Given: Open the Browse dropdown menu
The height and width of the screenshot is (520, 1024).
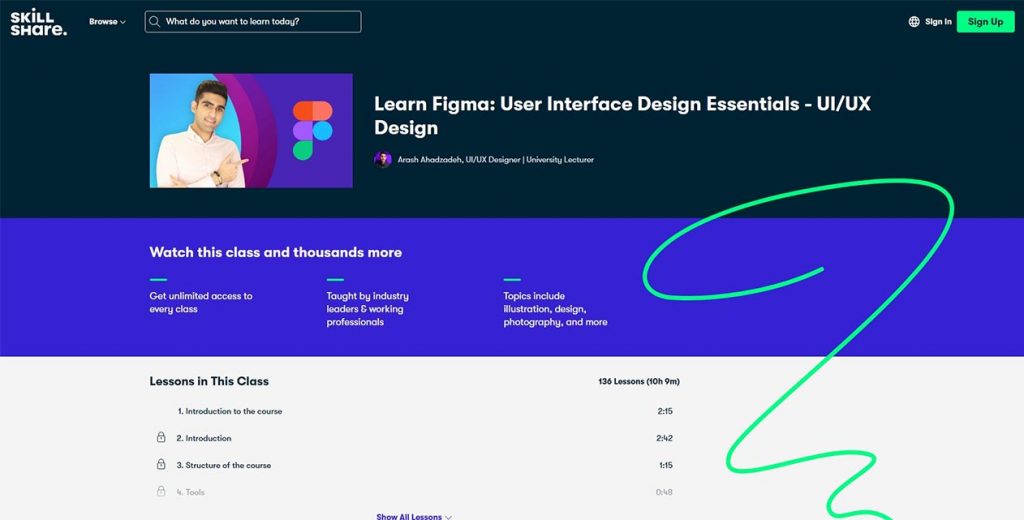Looking at the screenshot, I should click(107, 22).
